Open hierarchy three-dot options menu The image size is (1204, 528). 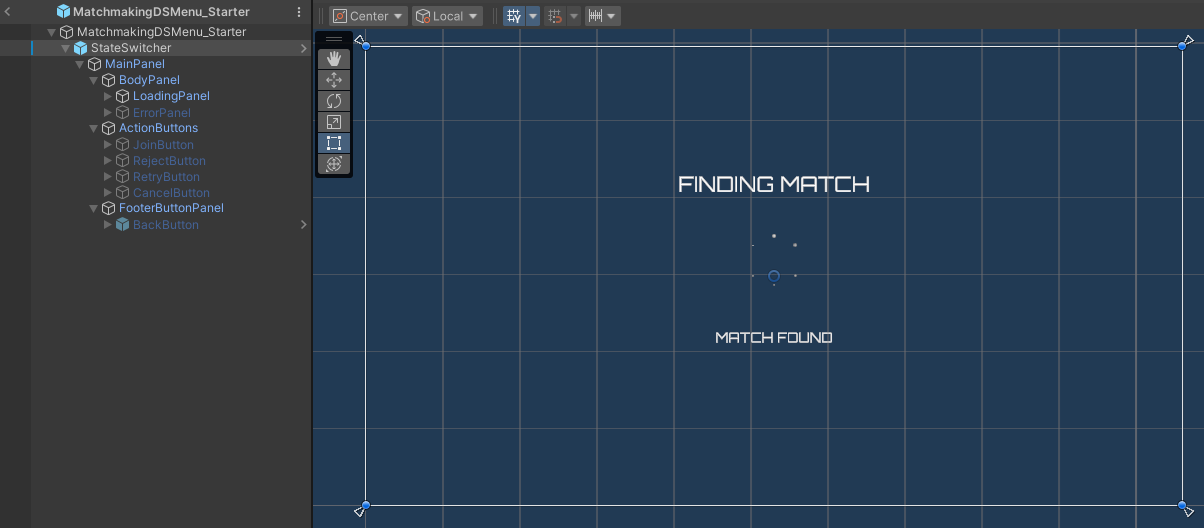(x=298, y=12)
